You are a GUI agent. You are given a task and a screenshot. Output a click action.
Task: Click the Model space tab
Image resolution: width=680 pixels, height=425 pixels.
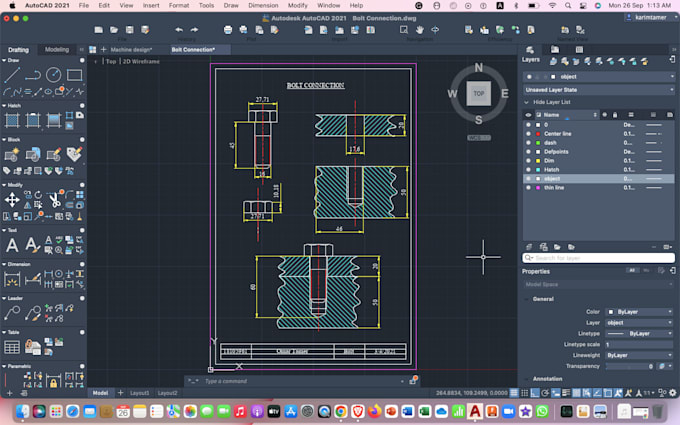pos(100,393)
